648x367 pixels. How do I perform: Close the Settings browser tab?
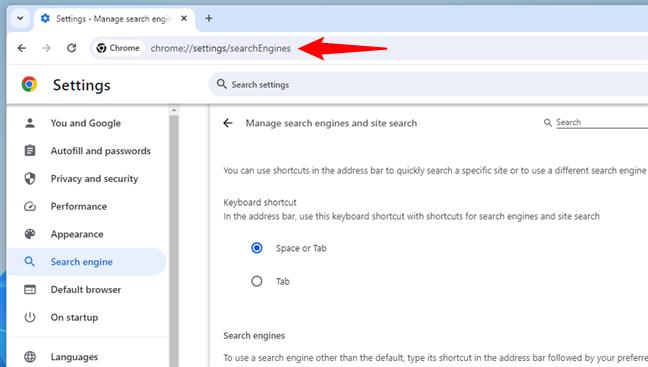(x=184, y=18)
